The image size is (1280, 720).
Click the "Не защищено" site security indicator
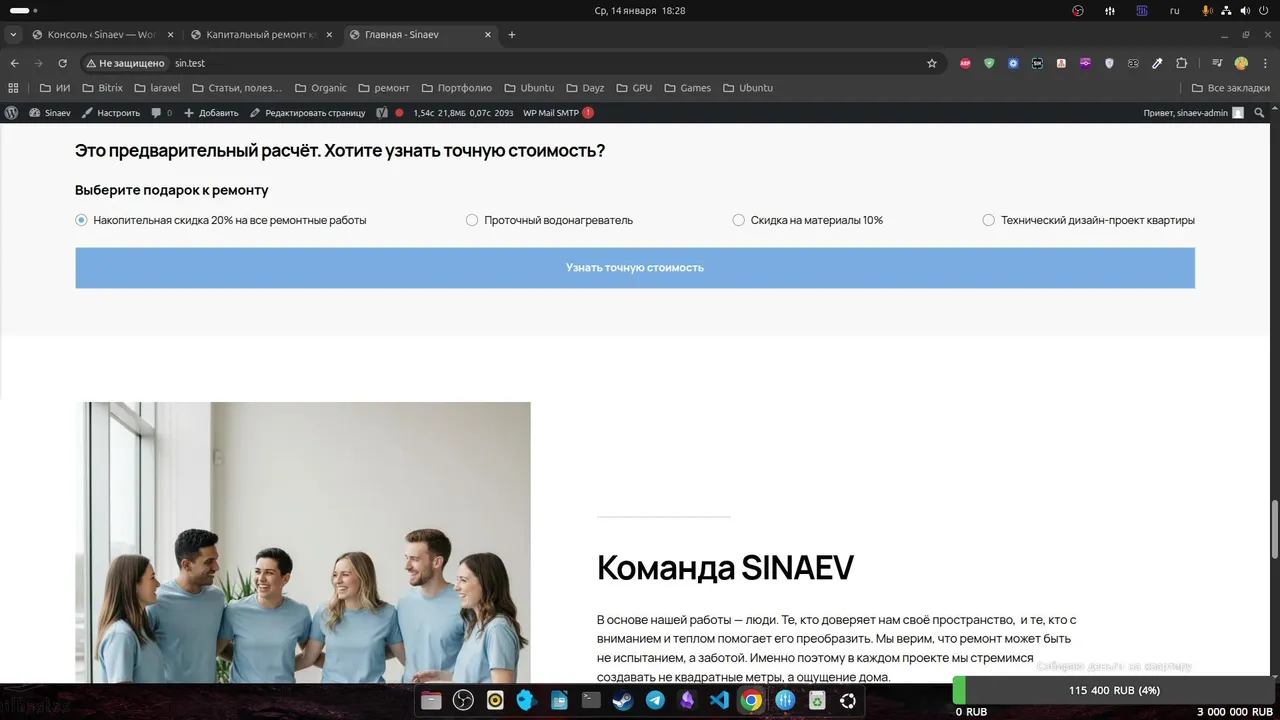[x=125, y=63]
